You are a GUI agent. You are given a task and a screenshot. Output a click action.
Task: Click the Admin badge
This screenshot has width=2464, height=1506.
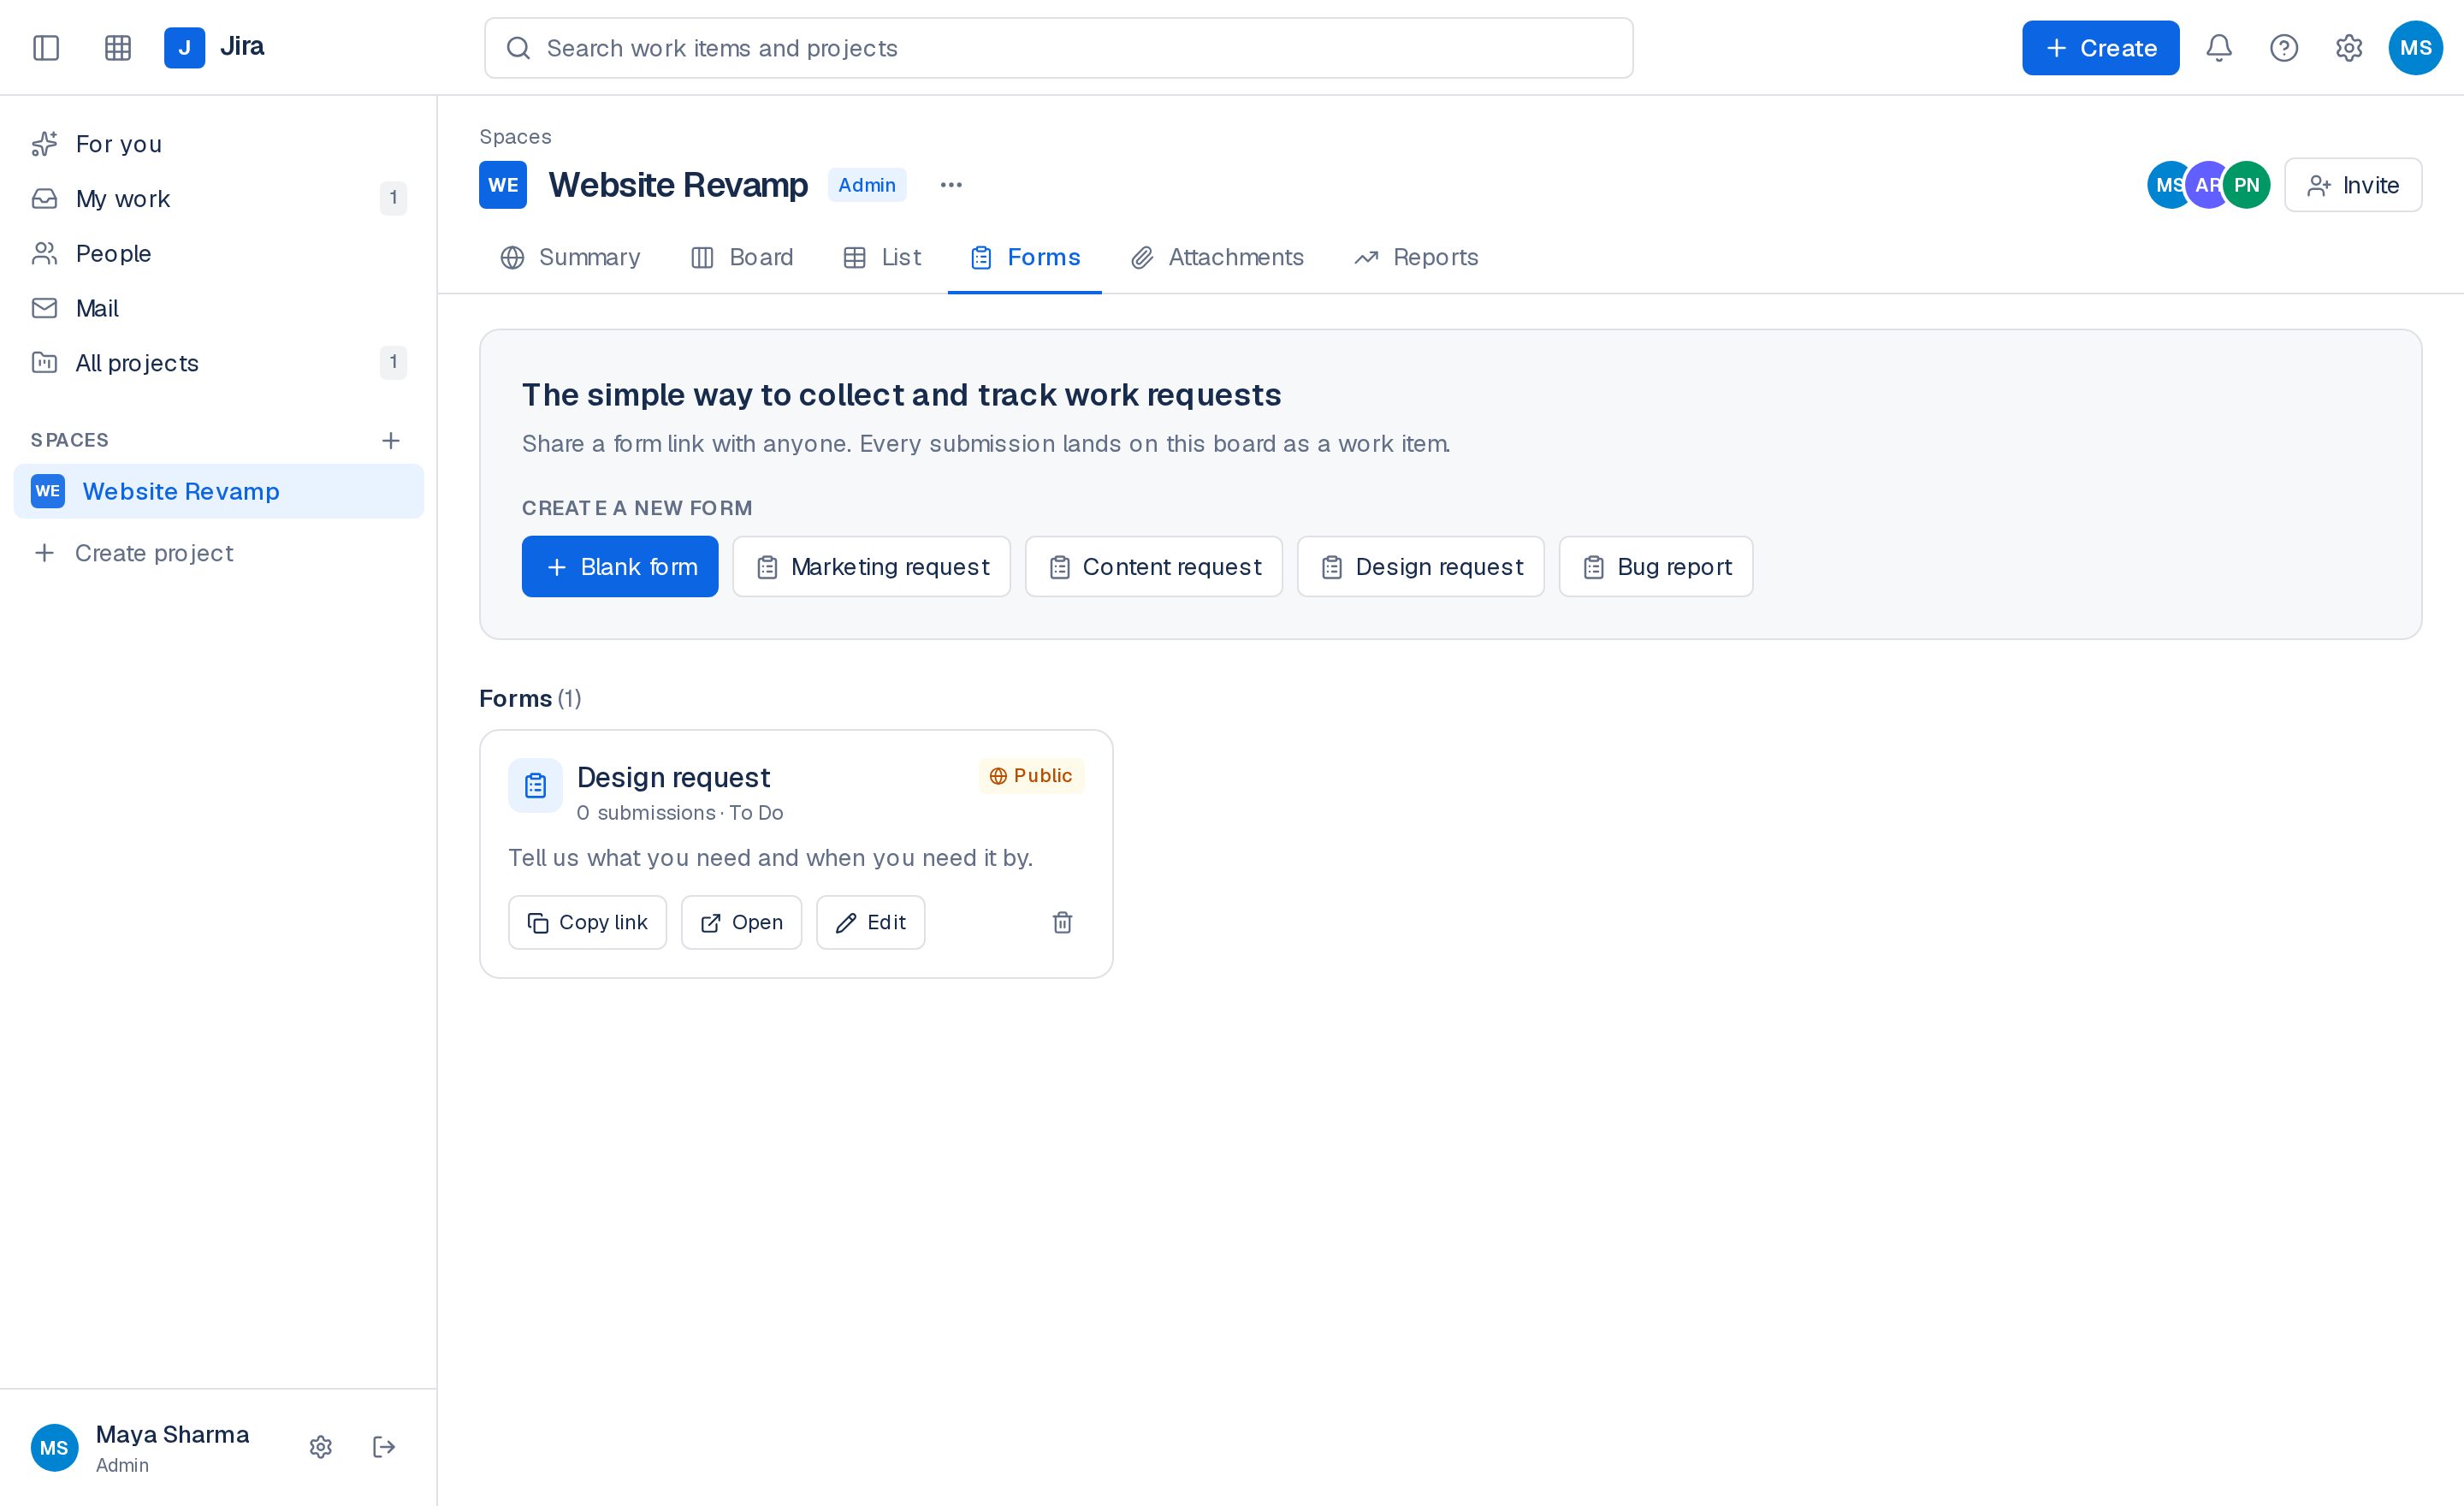(x=867, y=185)
